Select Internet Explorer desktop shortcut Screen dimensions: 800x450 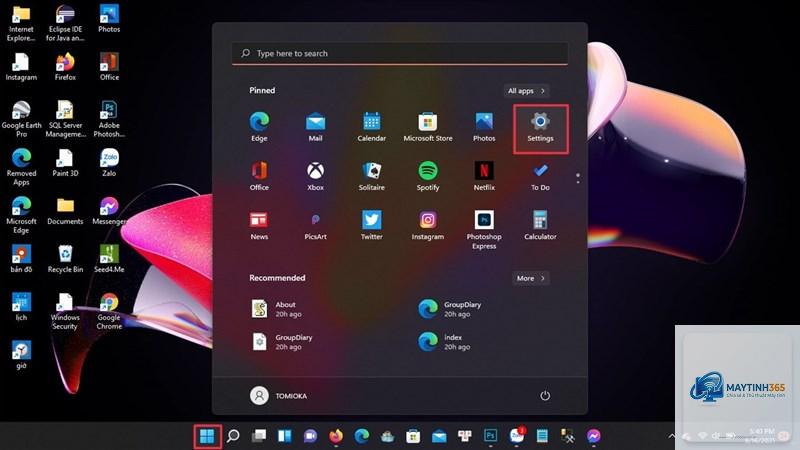pyautogui.click(x=21, y=23)
